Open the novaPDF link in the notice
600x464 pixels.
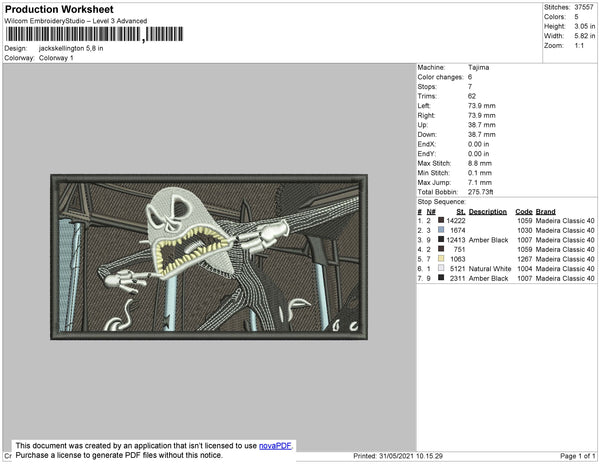click(x=275, y=446)
